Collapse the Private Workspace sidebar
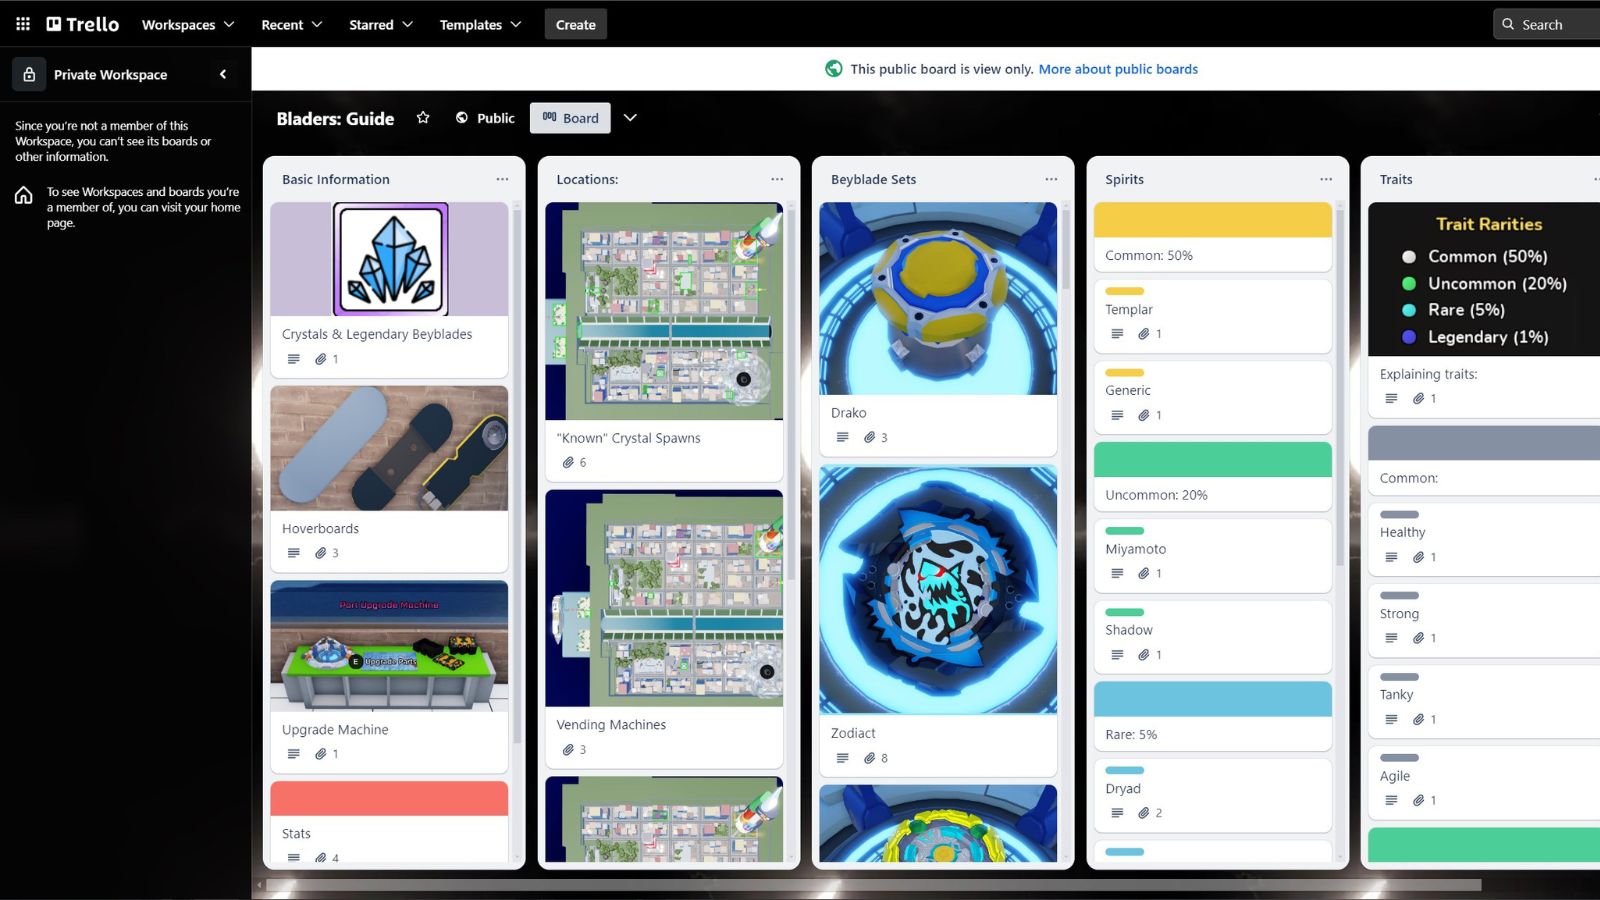This screenshot has height=900, width=1600. click(x=223, y=74)
